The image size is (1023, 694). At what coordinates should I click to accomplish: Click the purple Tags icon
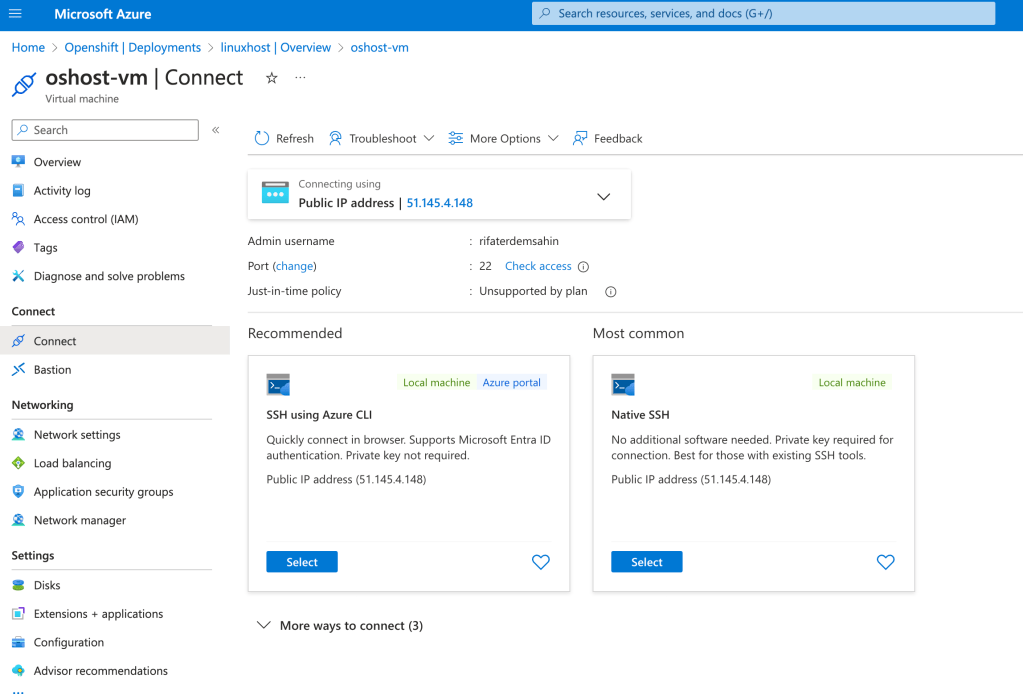pyautogui.click(x=18, y=248)
